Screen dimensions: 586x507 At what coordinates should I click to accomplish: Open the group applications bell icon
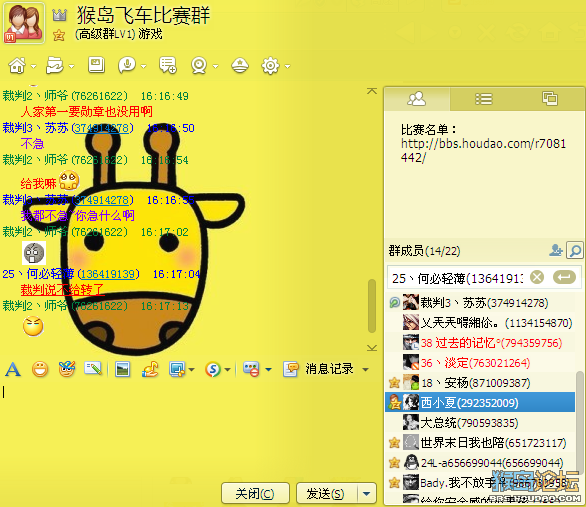point(240,66)
